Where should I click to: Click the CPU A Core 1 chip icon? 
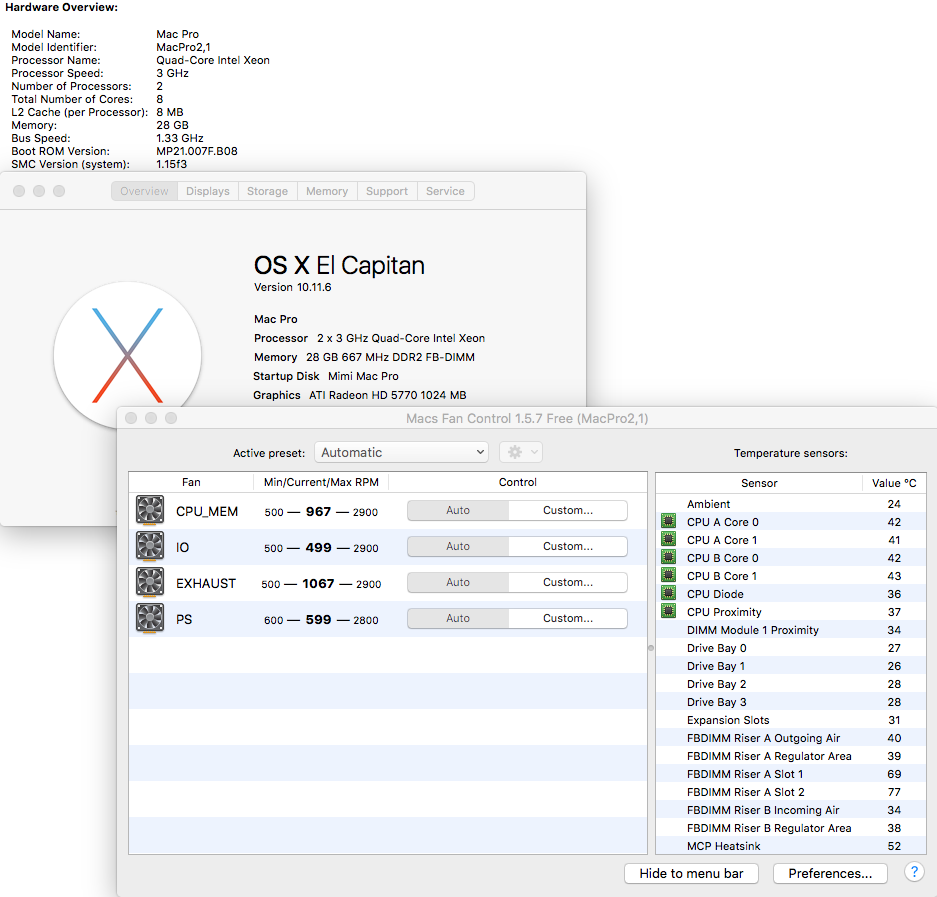pyautogui.click(x=669, y=539)
